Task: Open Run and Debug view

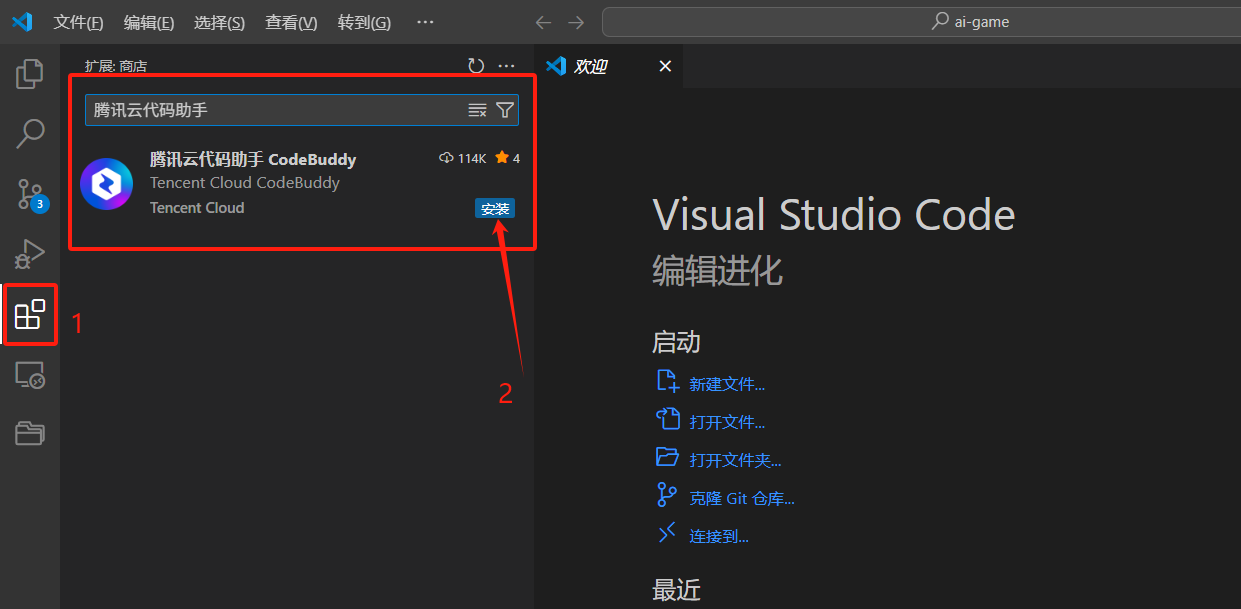Action: click(x=30, y=254)
